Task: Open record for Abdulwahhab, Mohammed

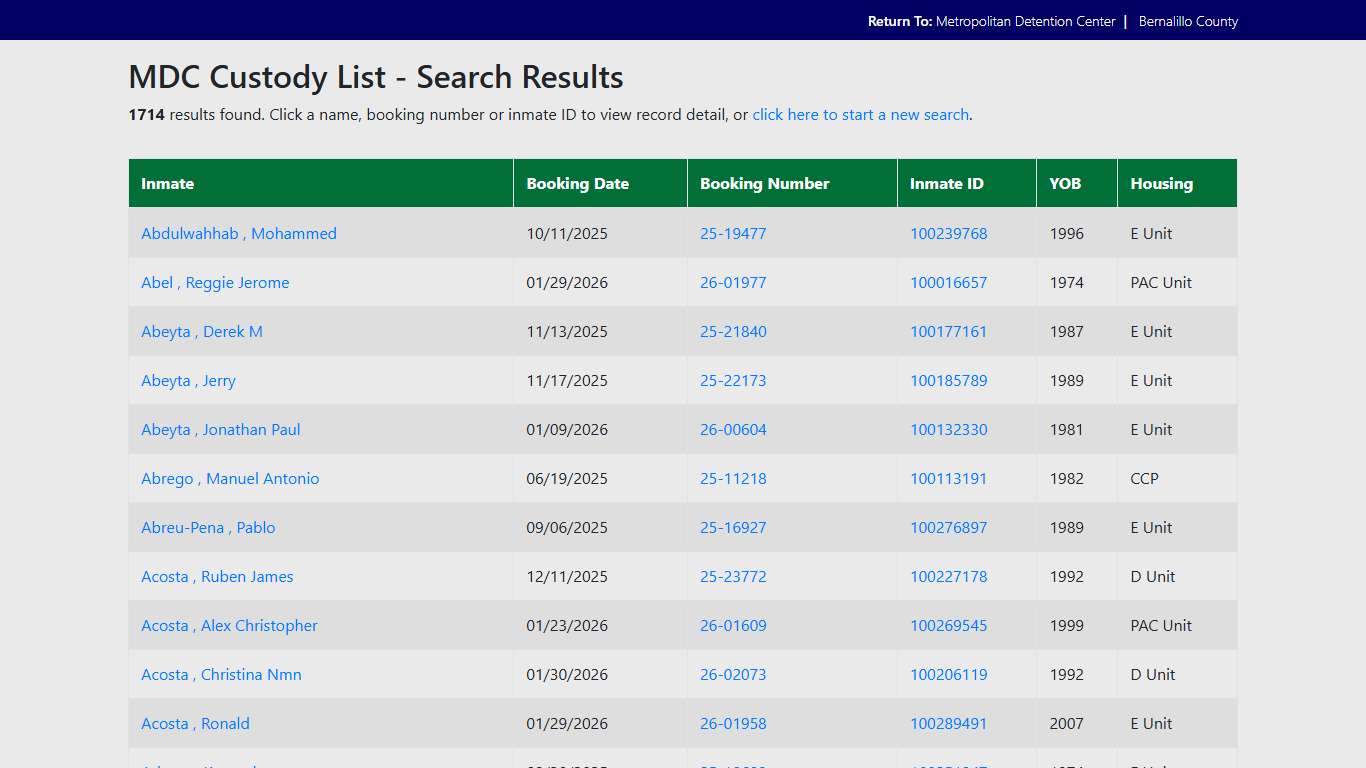Action: pos(238,233)
